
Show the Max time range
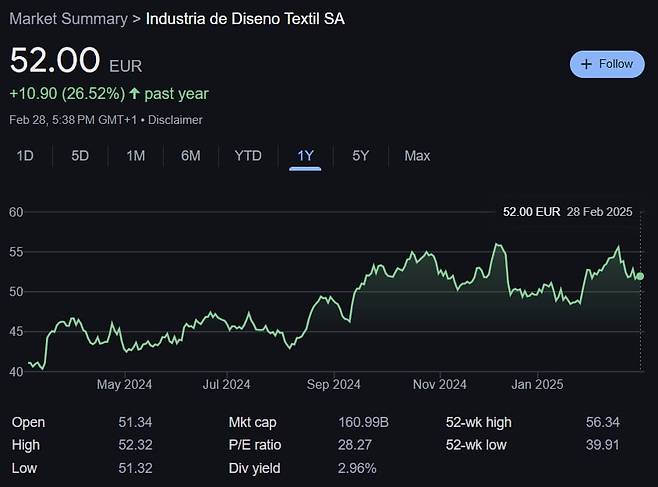(x=417, y=156)
